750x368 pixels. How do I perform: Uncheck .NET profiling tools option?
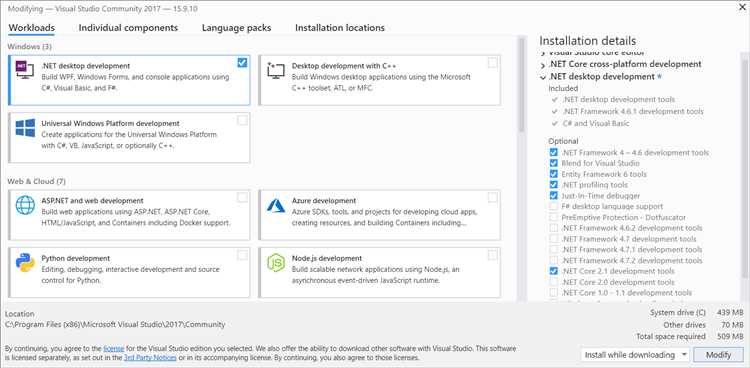553,185
